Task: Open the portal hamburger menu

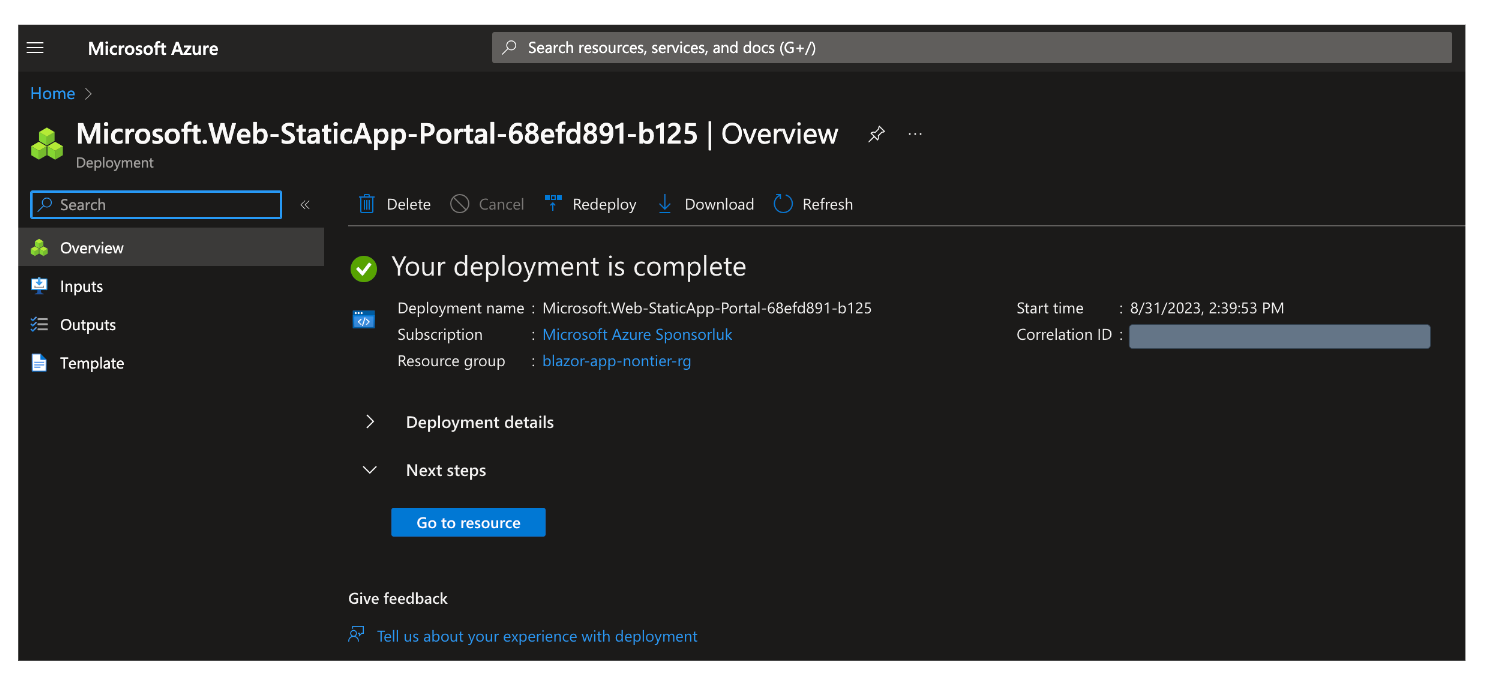Action: (34, 47)
